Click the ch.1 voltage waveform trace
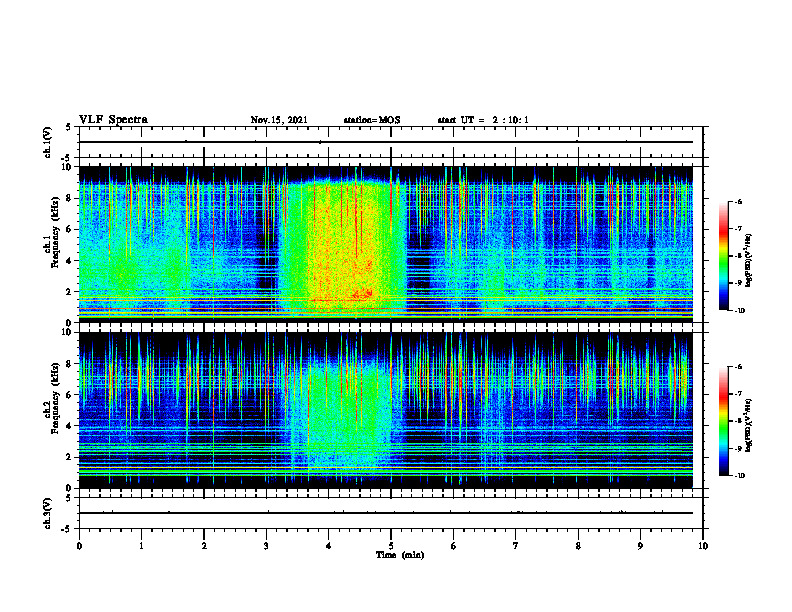The height and width of the screenshot is (612, 792). (385, 142)
